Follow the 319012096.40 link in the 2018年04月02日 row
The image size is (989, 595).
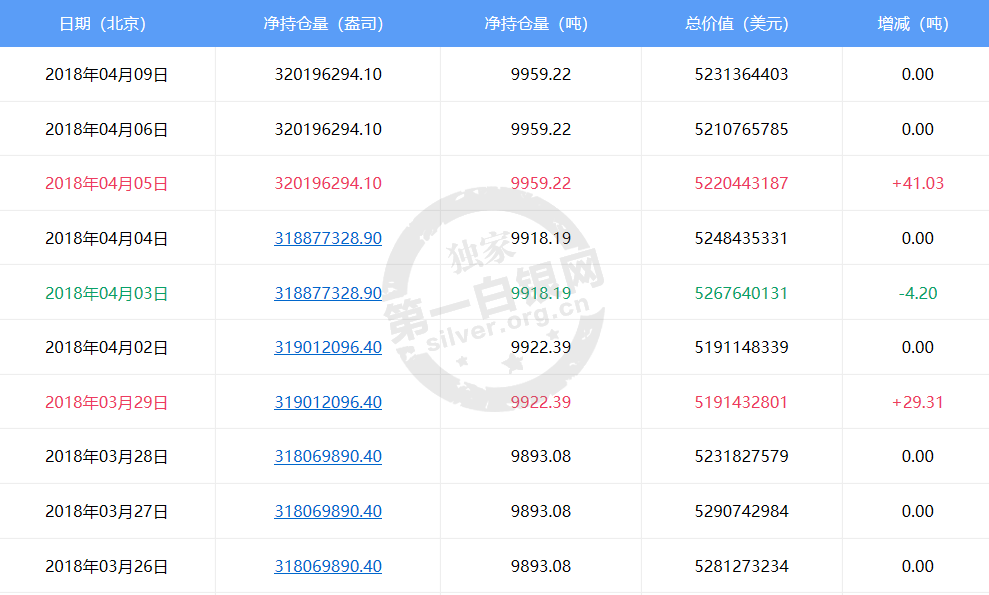[x=328, y=348]
